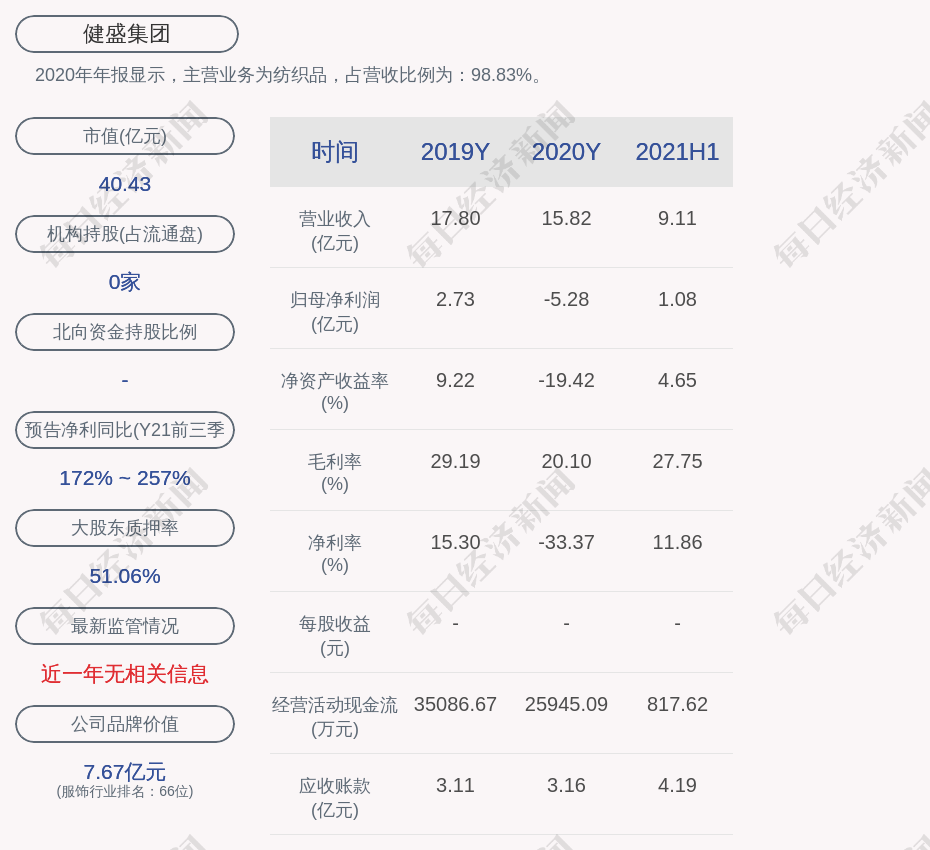This screenshot has width=930, height=850.
Task: Select revenue value 9.11
Action: pyautogui.click(x=677, y=218)
